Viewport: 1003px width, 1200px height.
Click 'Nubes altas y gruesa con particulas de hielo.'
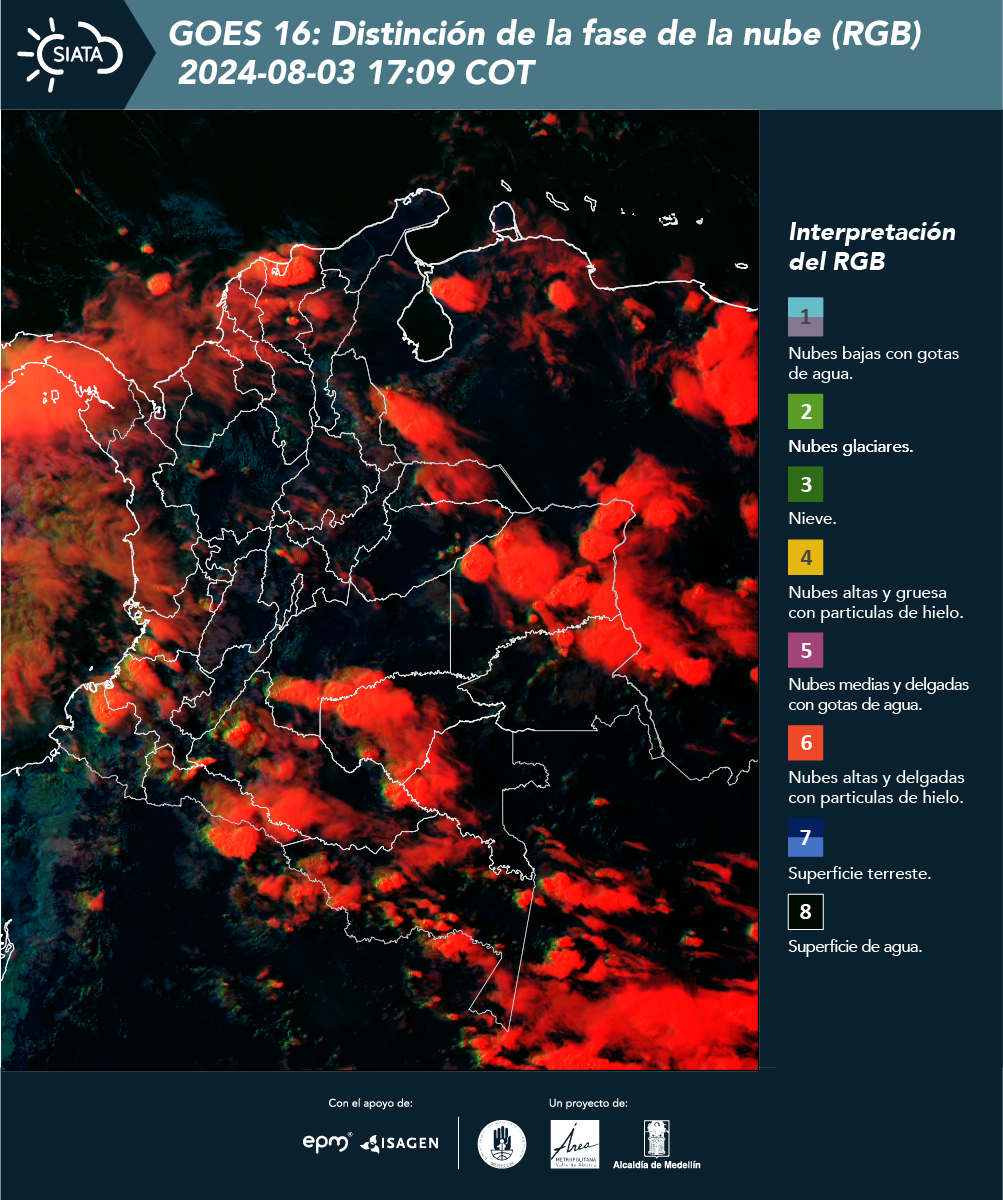click(x=875, y=602)
